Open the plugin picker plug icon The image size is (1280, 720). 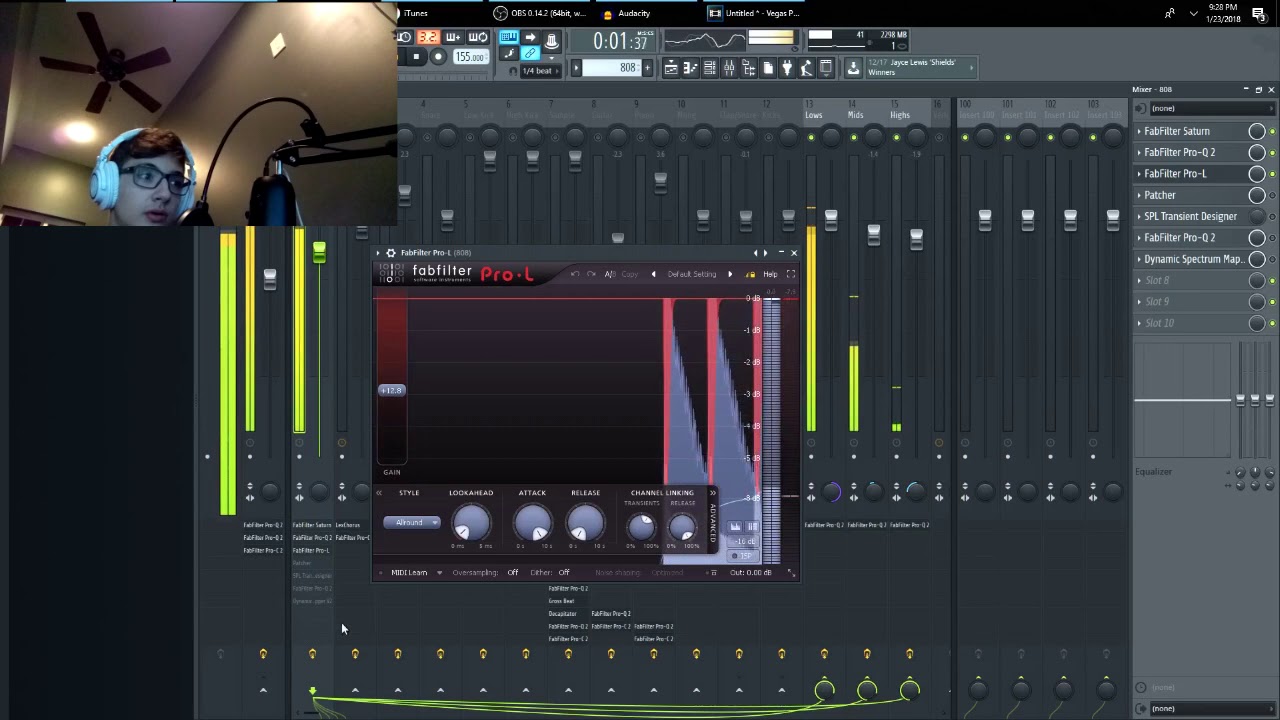pyautogui.click(x=786, y=68)
